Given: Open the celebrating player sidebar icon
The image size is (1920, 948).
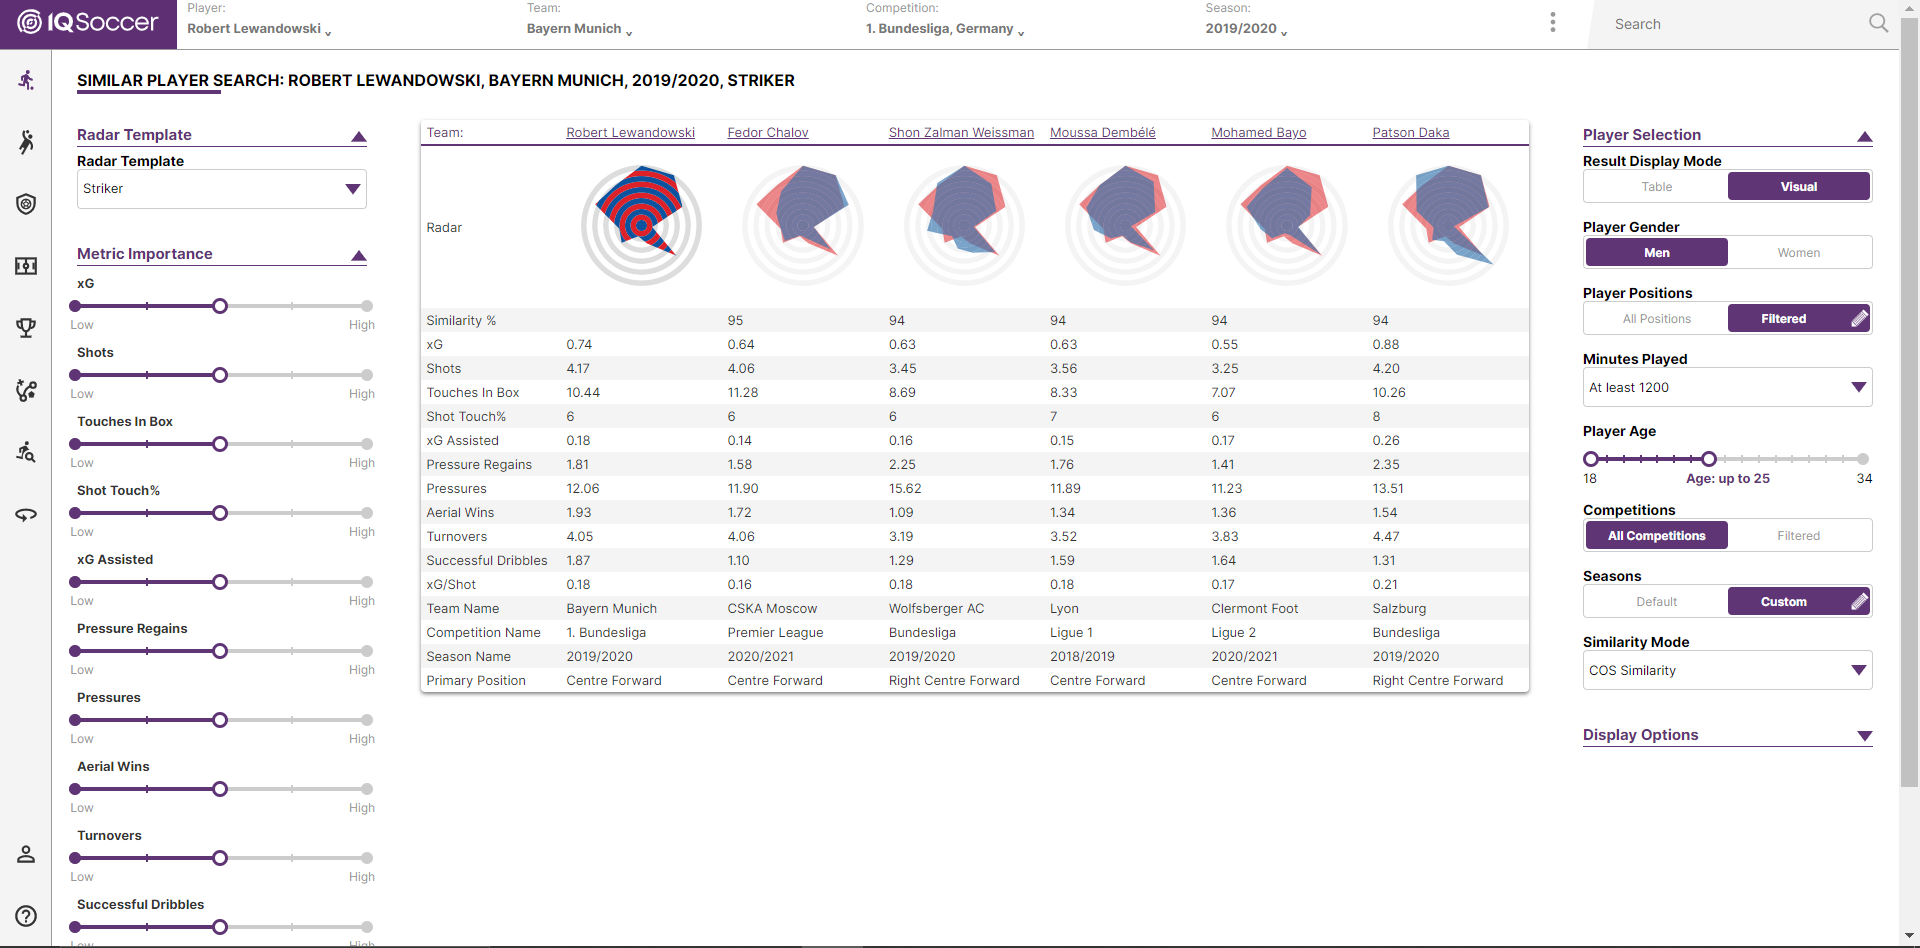Looking at the screenshot, I should click(x=26, y=142).
